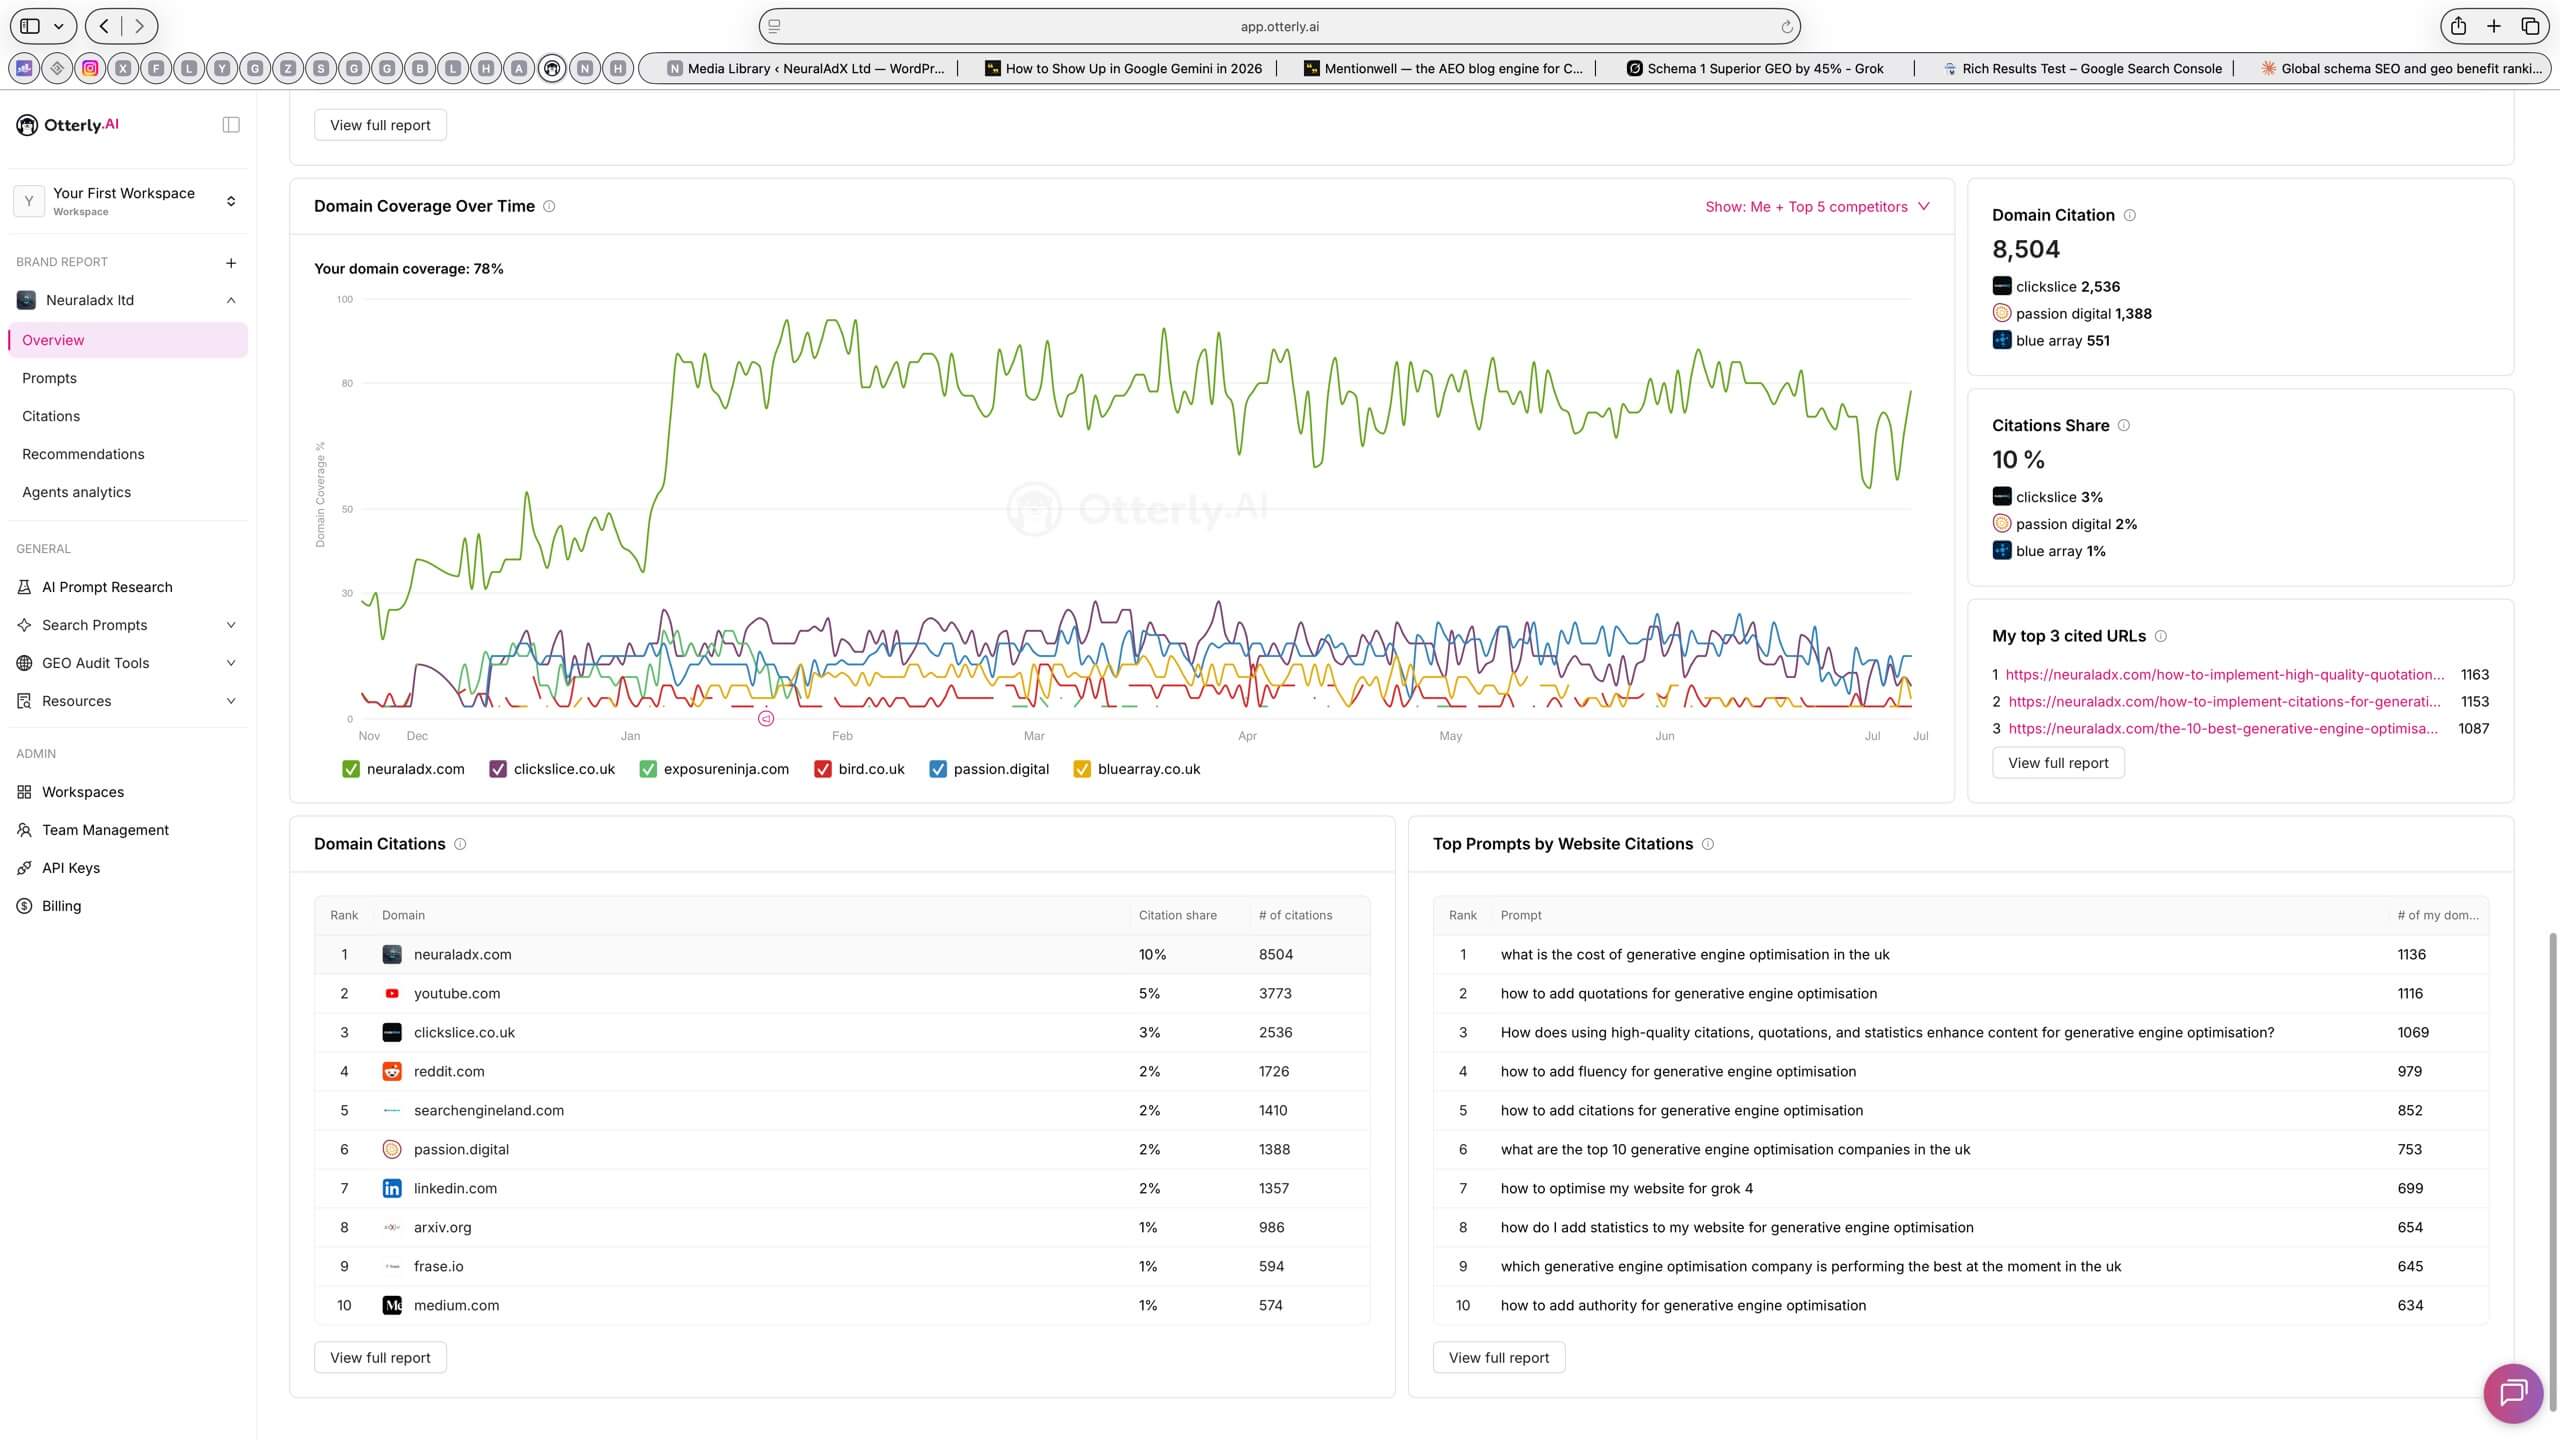This screenshot has height=1440, width=2560.
Task: Click the Workspaces grid icon
Action: point(24,792)
